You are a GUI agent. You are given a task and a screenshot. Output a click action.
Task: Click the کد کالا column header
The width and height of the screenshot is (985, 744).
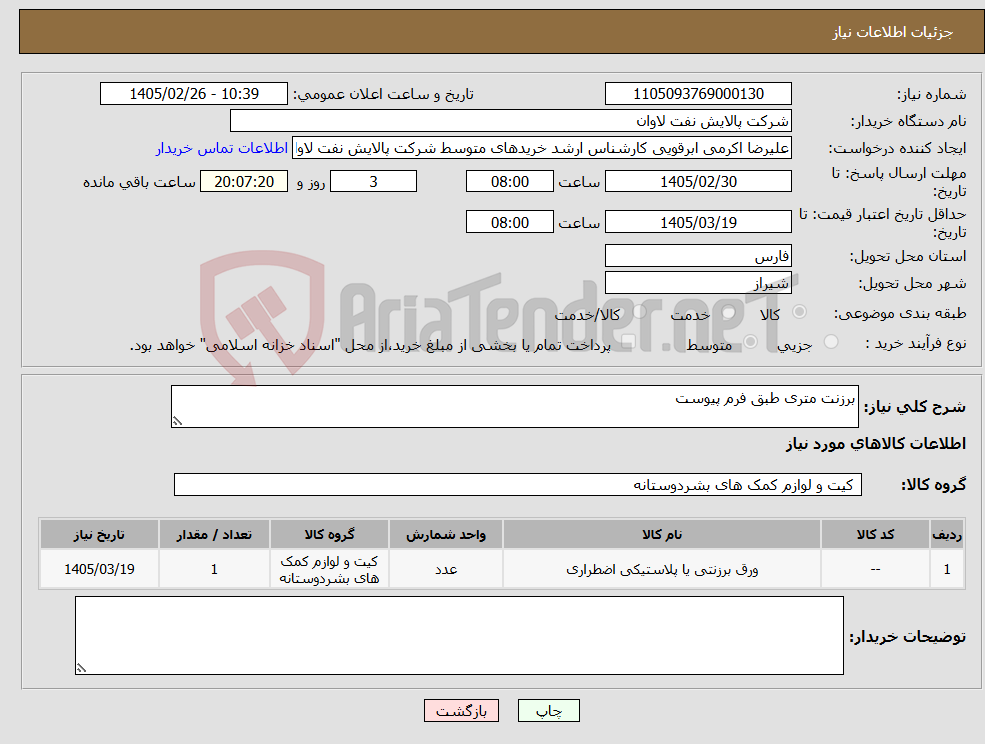pyautogui.click(x=875, y=534)
